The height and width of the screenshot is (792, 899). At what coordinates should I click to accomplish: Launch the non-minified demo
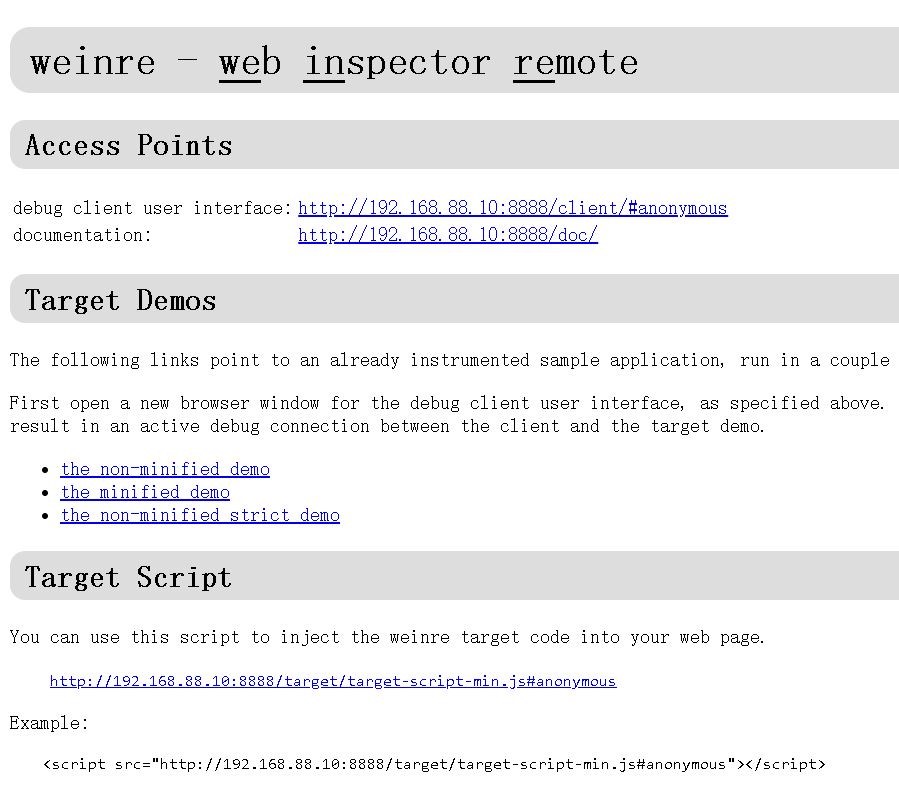coord(165,469)
